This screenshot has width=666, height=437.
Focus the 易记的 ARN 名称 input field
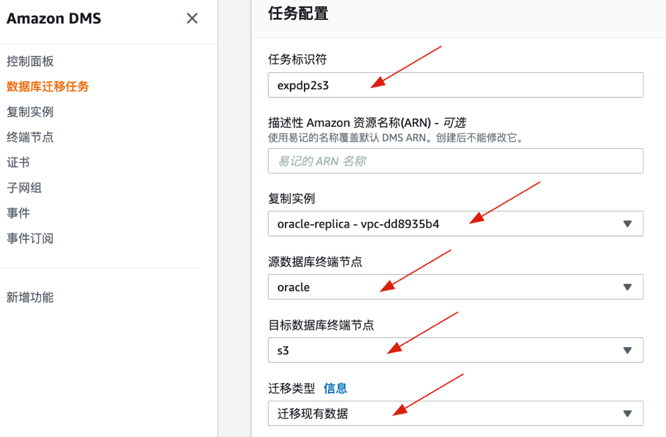coord(455,161)
